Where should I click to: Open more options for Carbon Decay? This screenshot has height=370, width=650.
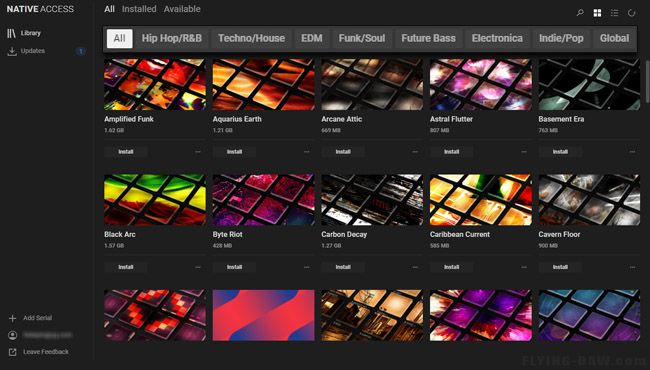click(x=415, y=267)
